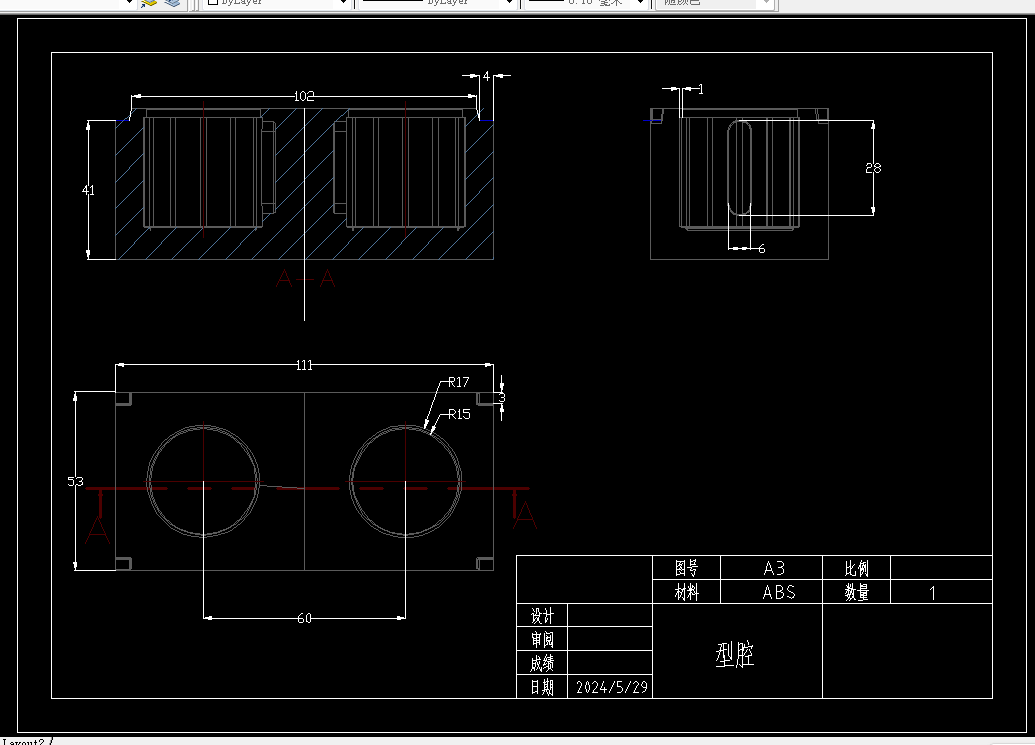Viewport: 1035px width, 745px height.
Task: Open the lineweight 毫米 dropdown arrow
Action: click(640, 3)
